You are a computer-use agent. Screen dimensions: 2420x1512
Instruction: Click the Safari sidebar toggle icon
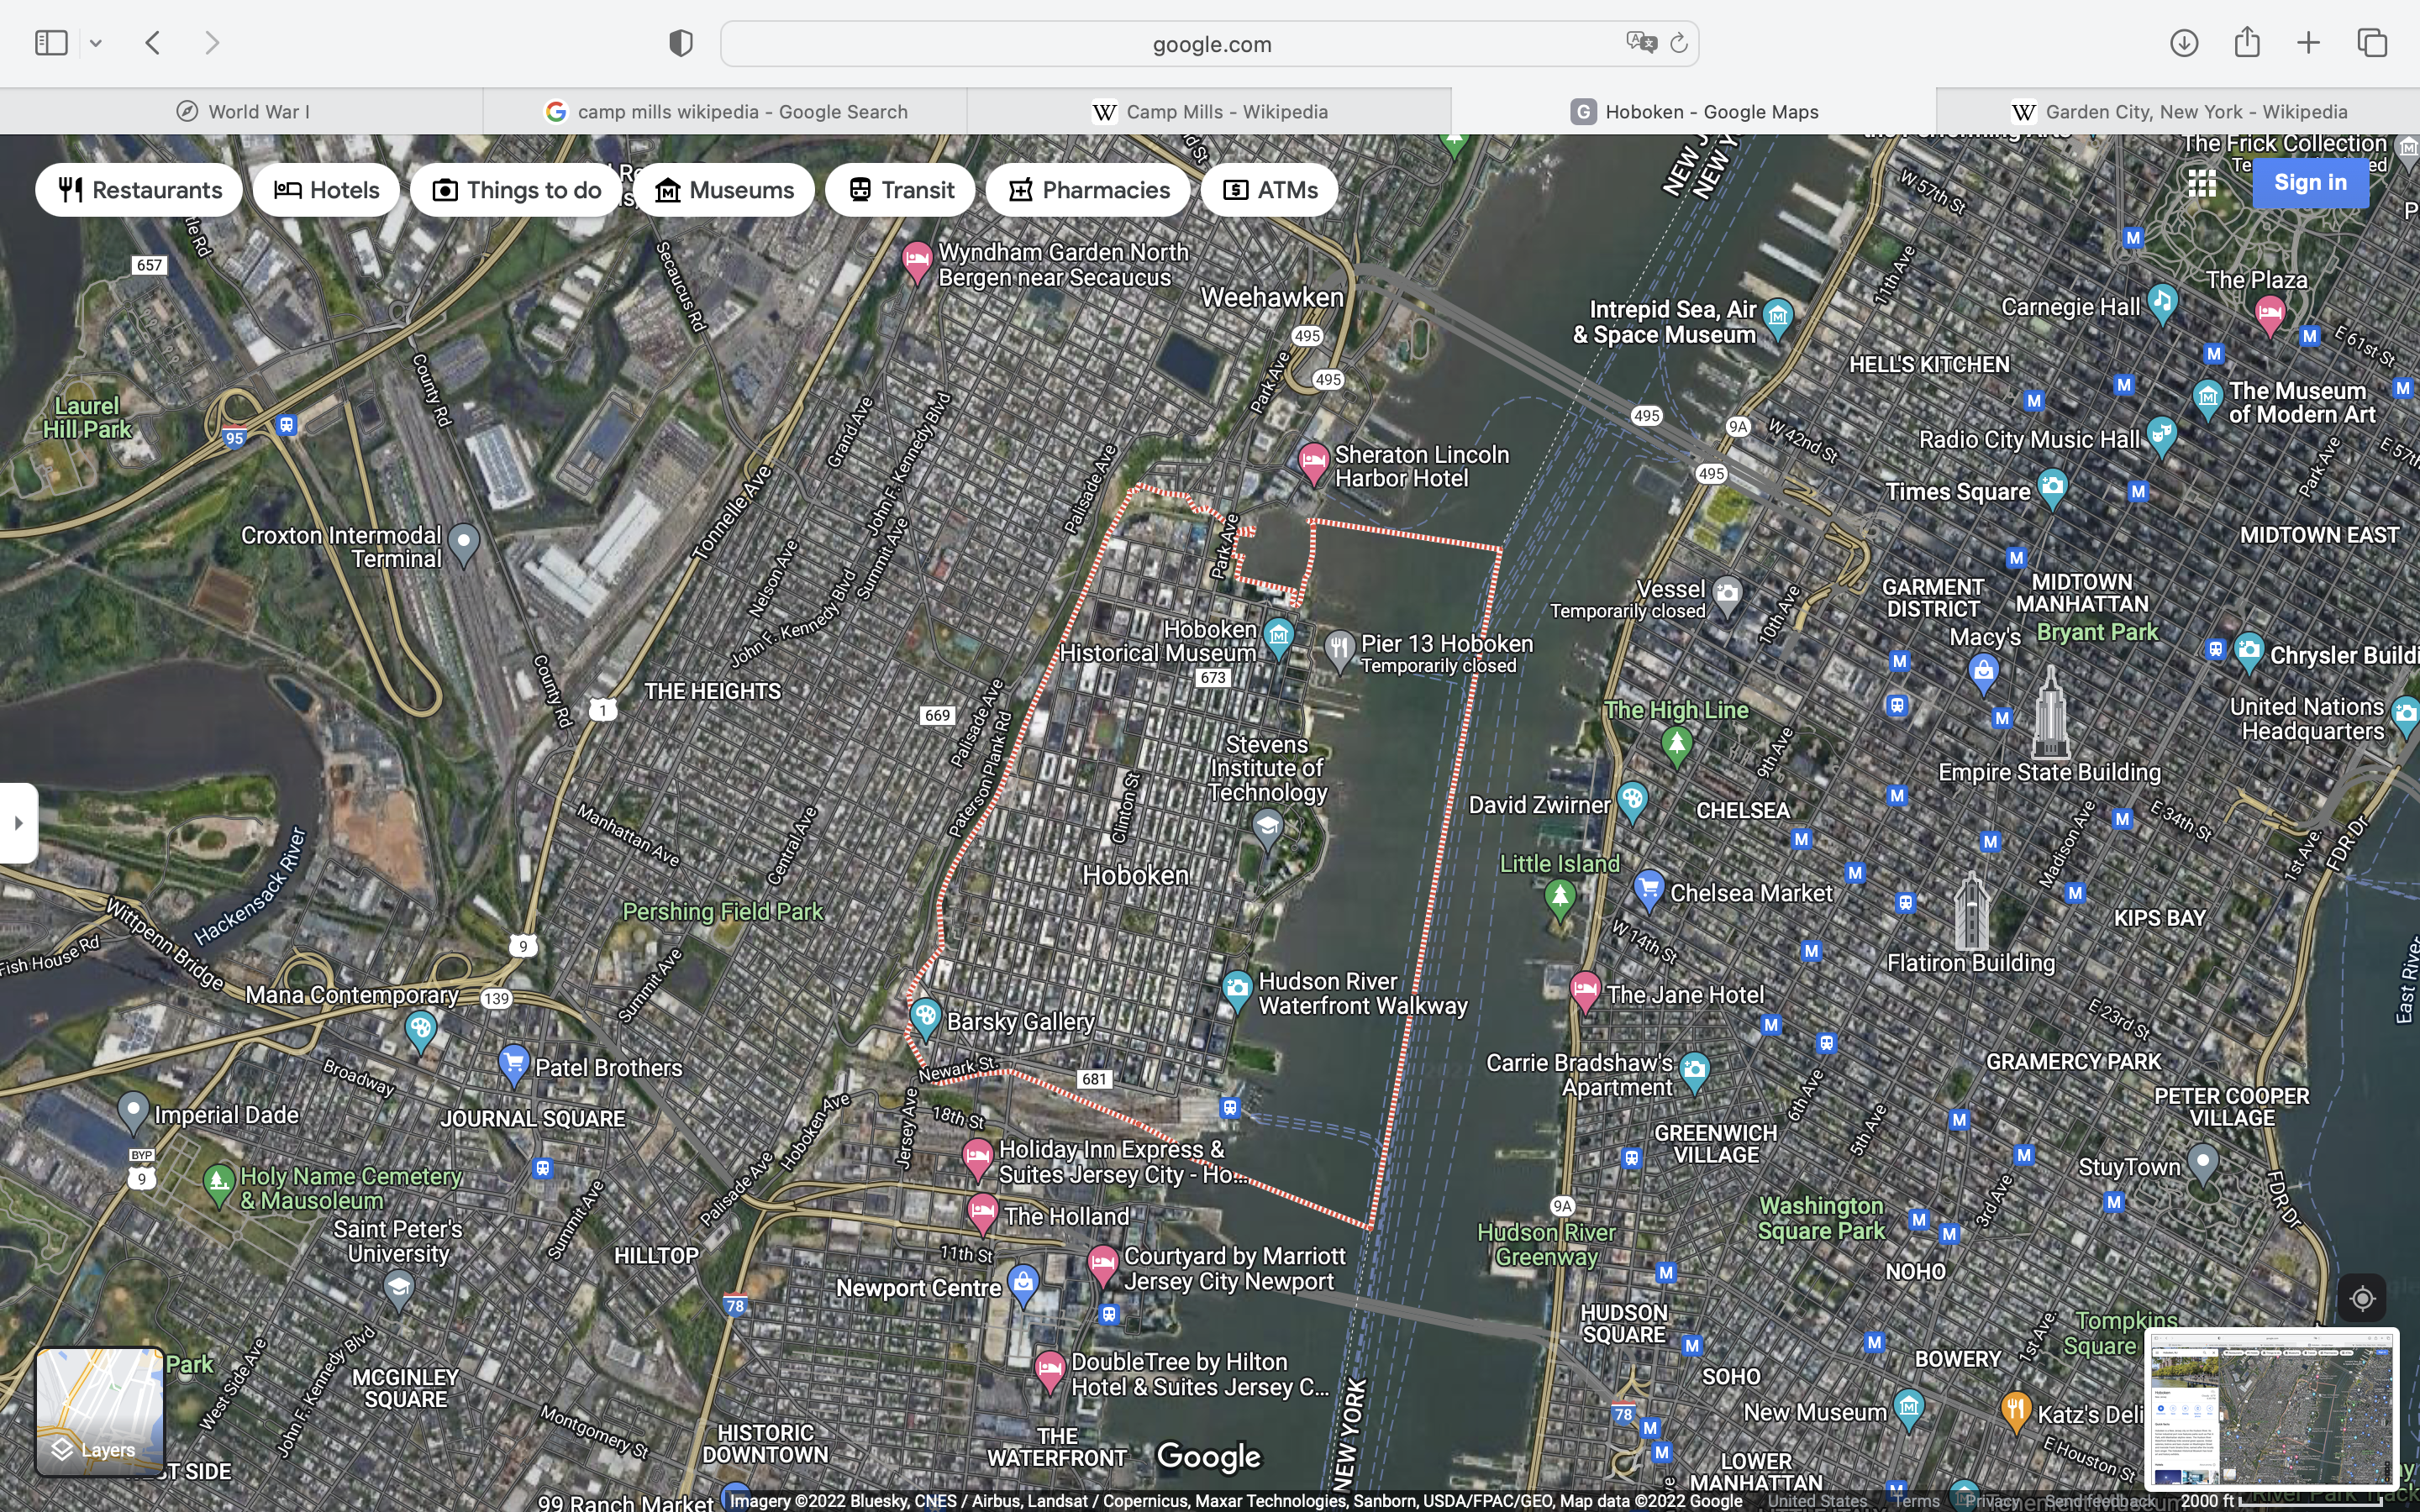[51, 43]
